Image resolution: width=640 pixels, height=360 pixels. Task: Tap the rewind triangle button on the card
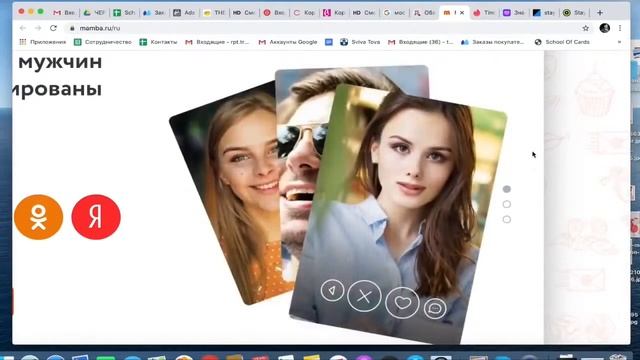click(332, 291)
